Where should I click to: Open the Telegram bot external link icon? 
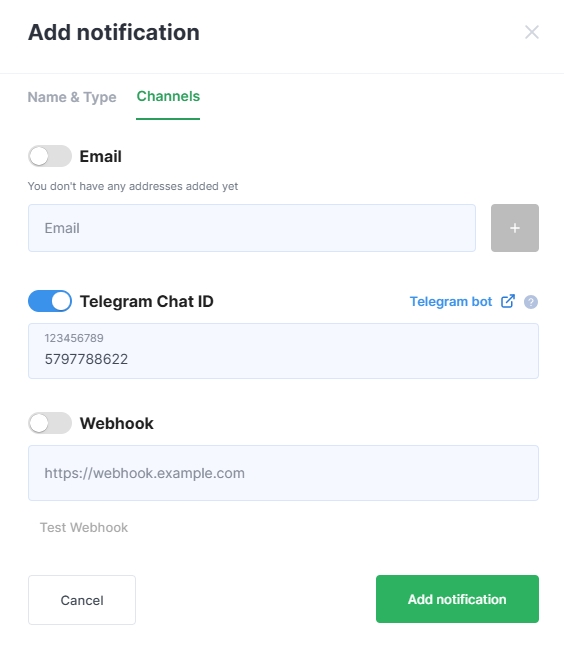tap(508, 301)
